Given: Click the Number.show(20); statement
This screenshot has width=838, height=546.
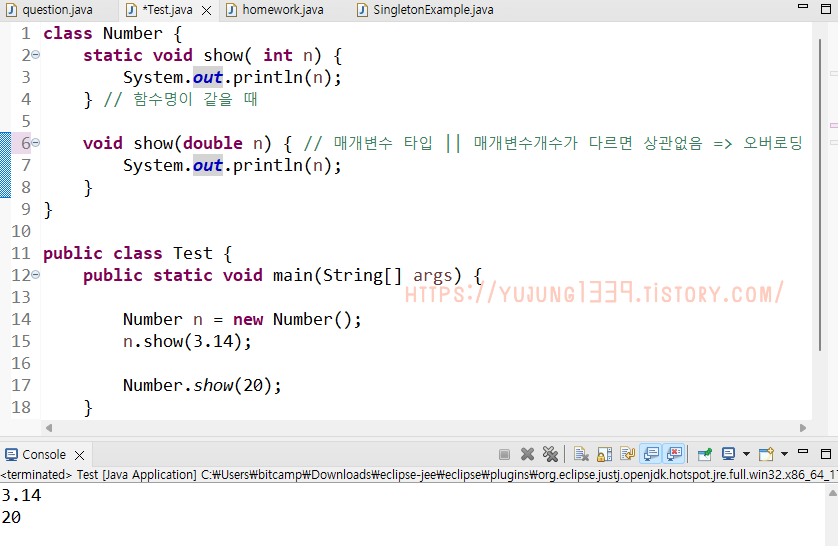Looking at the screenshot, I should pos(202,385).
